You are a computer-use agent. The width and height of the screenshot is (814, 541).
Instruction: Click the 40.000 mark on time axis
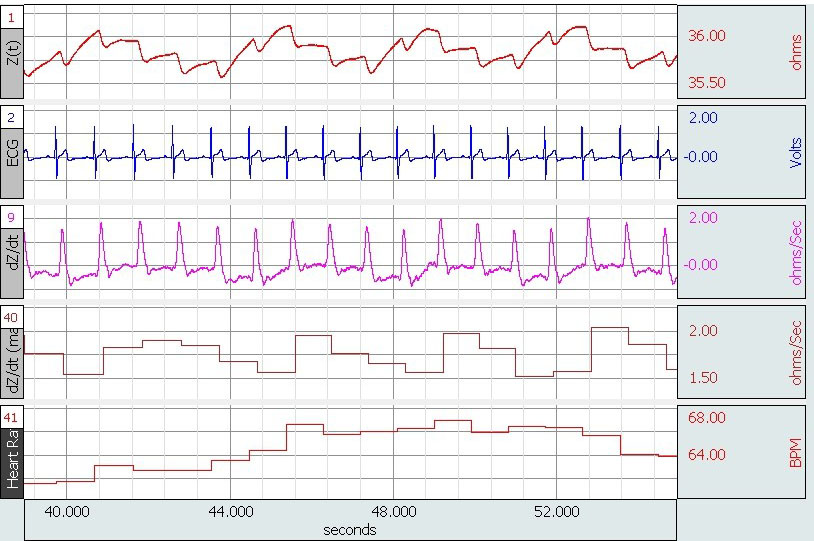67,511
